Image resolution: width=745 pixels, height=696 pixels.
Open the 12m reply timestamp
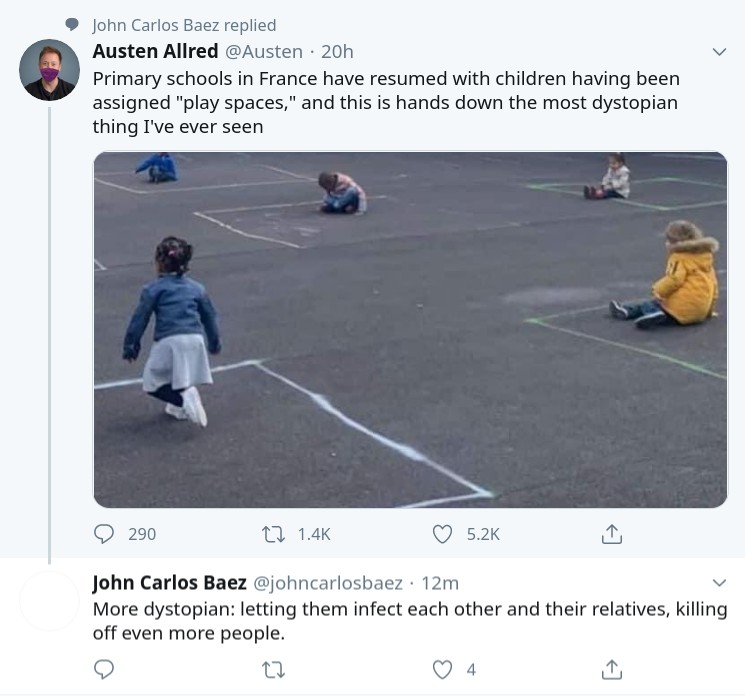tap(440, 582)
